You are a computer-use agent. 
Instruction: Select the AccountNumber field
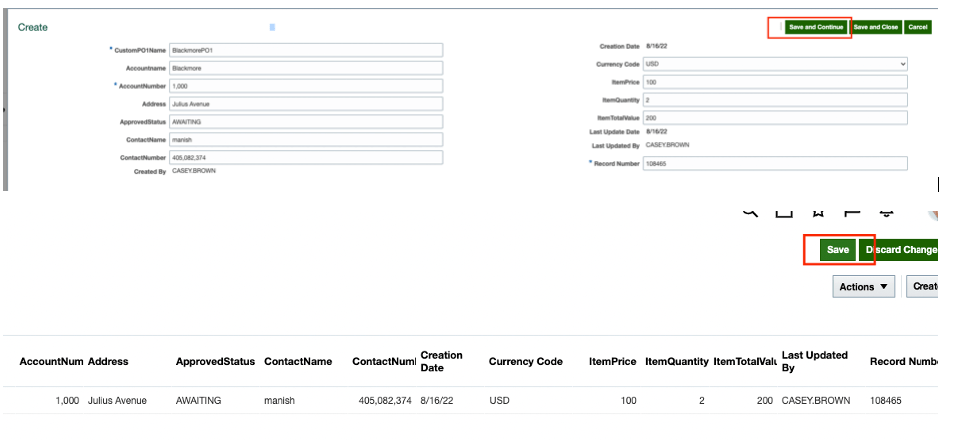[x=305, y=86]
